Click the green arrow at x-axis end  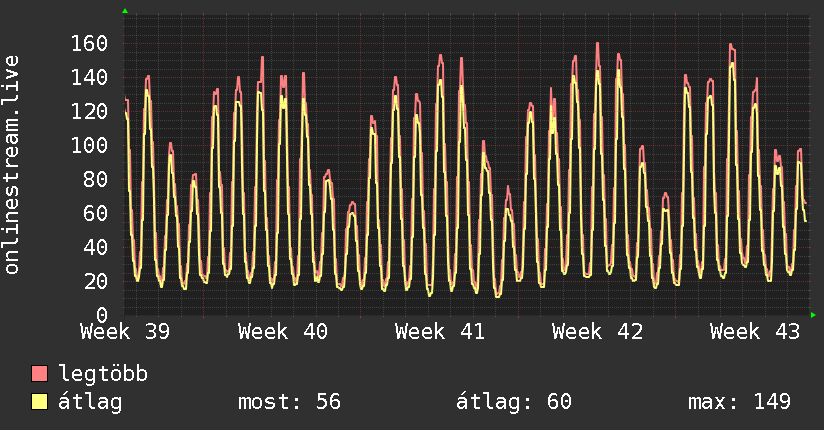[813, 315]
